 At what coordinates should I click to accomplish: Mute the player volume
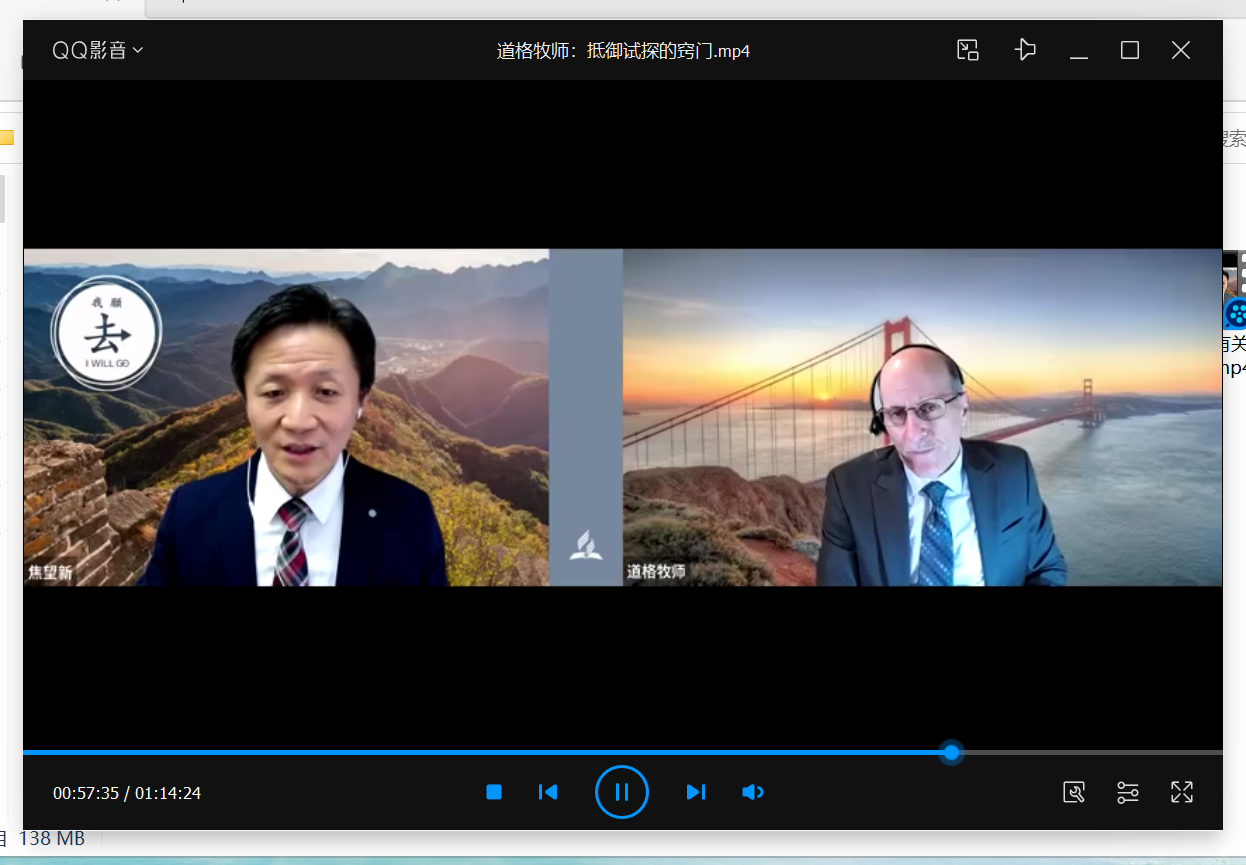(x=752, y=792)
